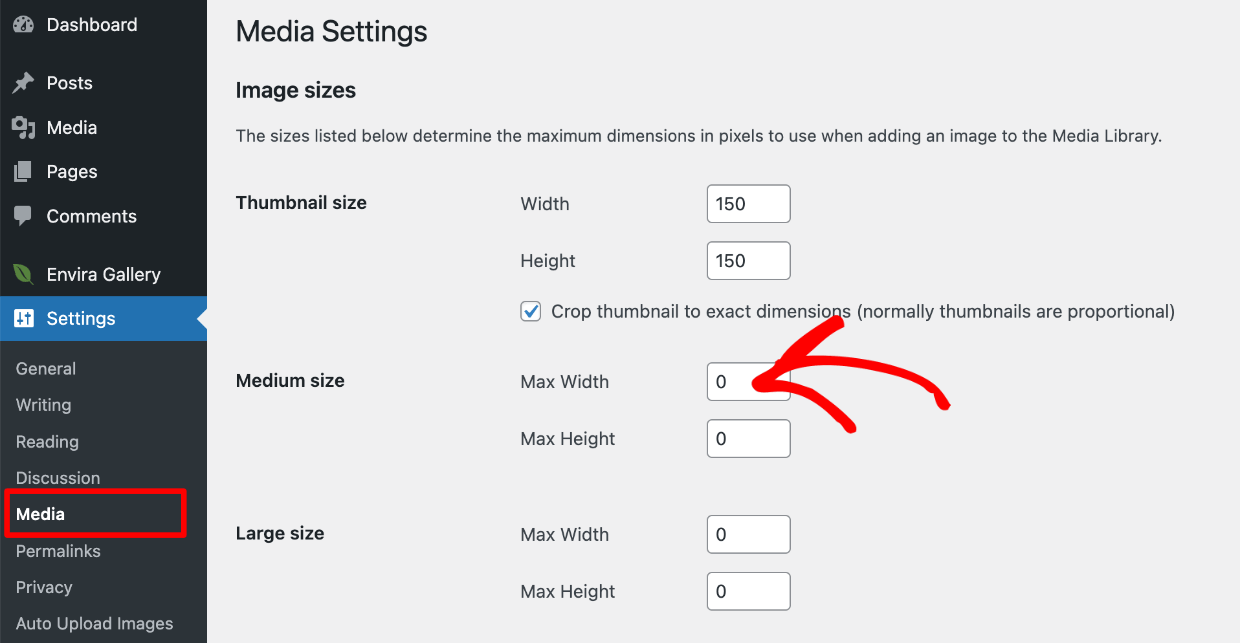Open the Media library icon
The width and height of the screenshot is (1240, 643).
click(x=22, y=127)
